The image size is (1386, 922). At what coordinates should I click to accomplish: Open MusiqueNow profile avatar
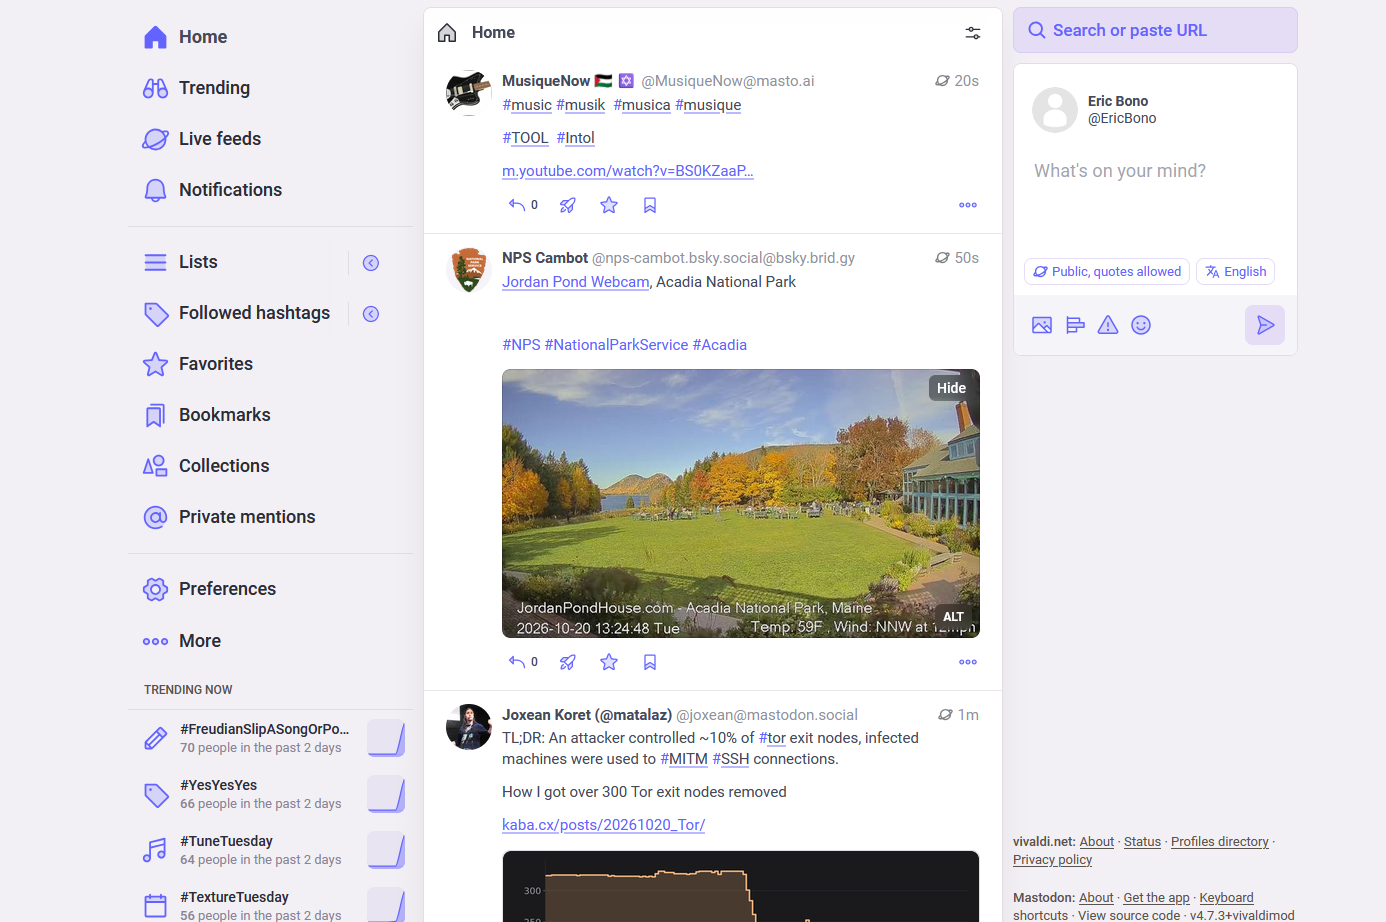(x=468, y=93)
